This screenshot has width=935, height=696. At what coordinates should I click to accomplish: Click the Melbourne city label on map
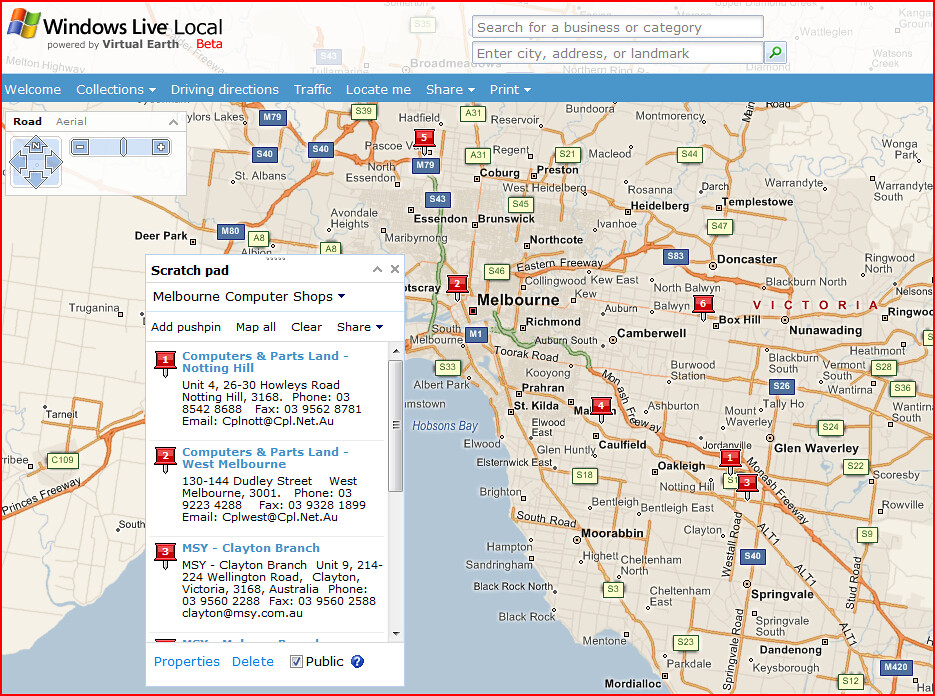pyautogui.click(x=518, y=300)
